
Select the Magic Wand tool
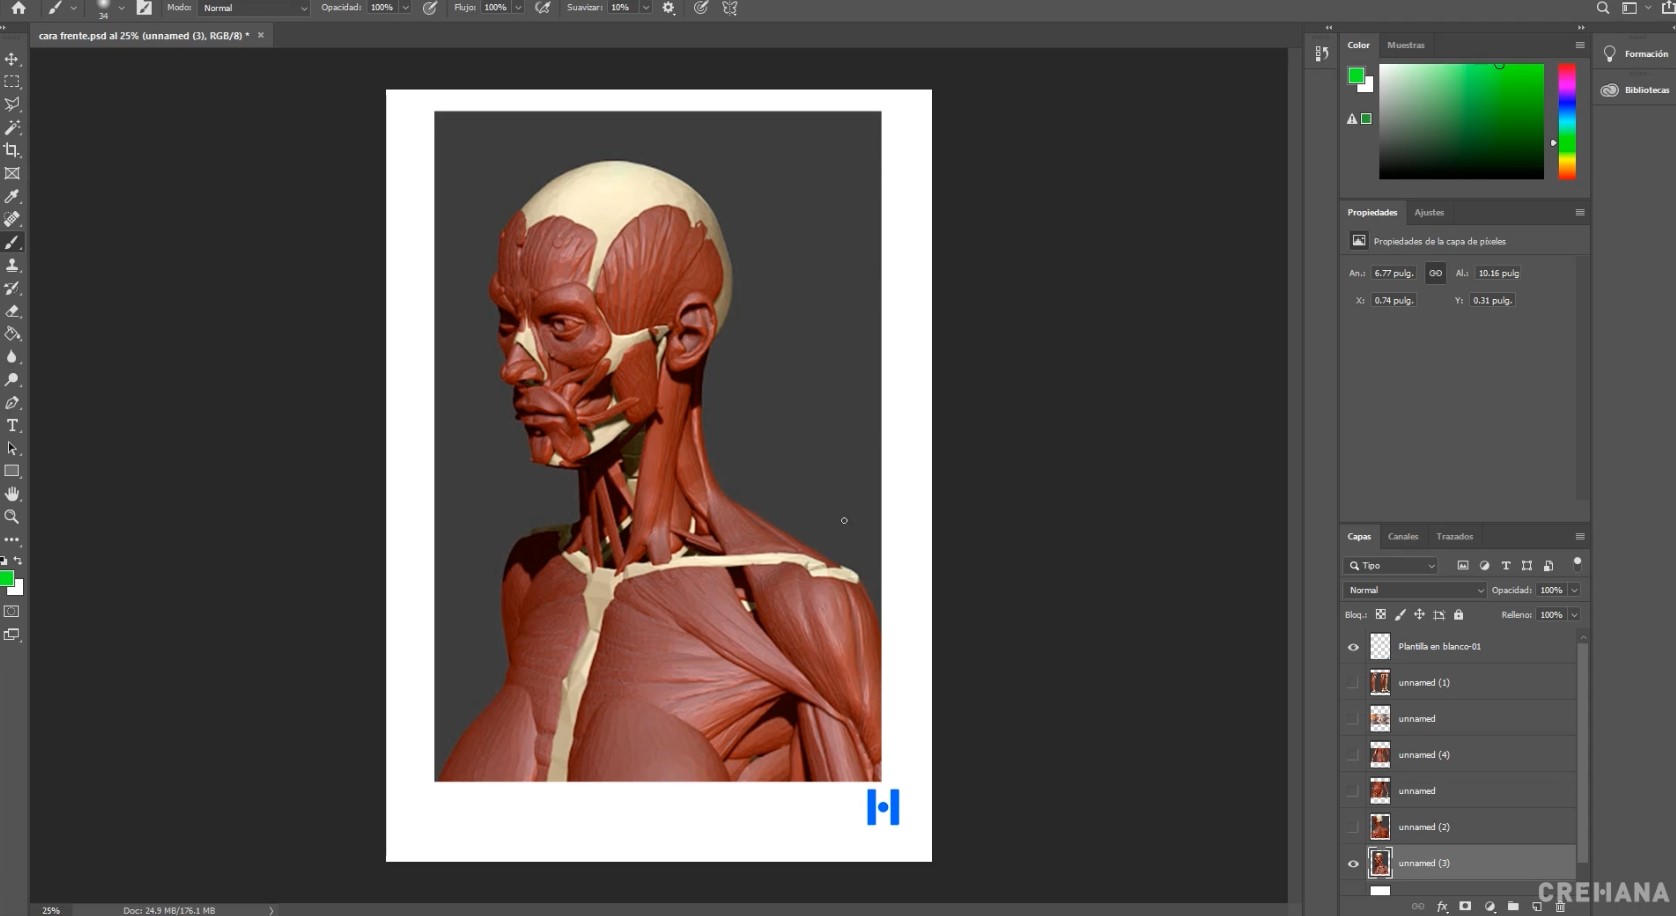coord(12,128)
